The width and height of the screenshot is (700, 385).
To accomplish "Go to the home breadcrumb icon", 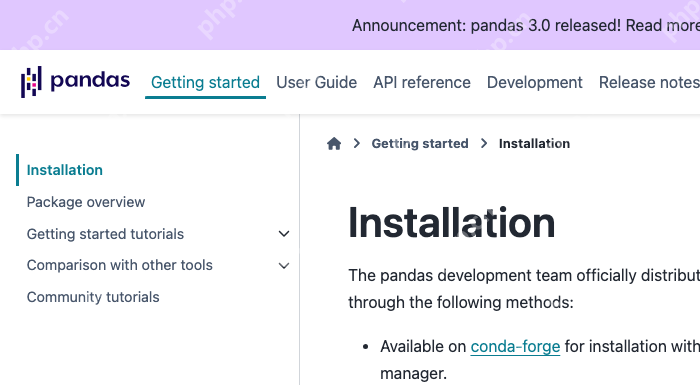I will pos(334,144).
